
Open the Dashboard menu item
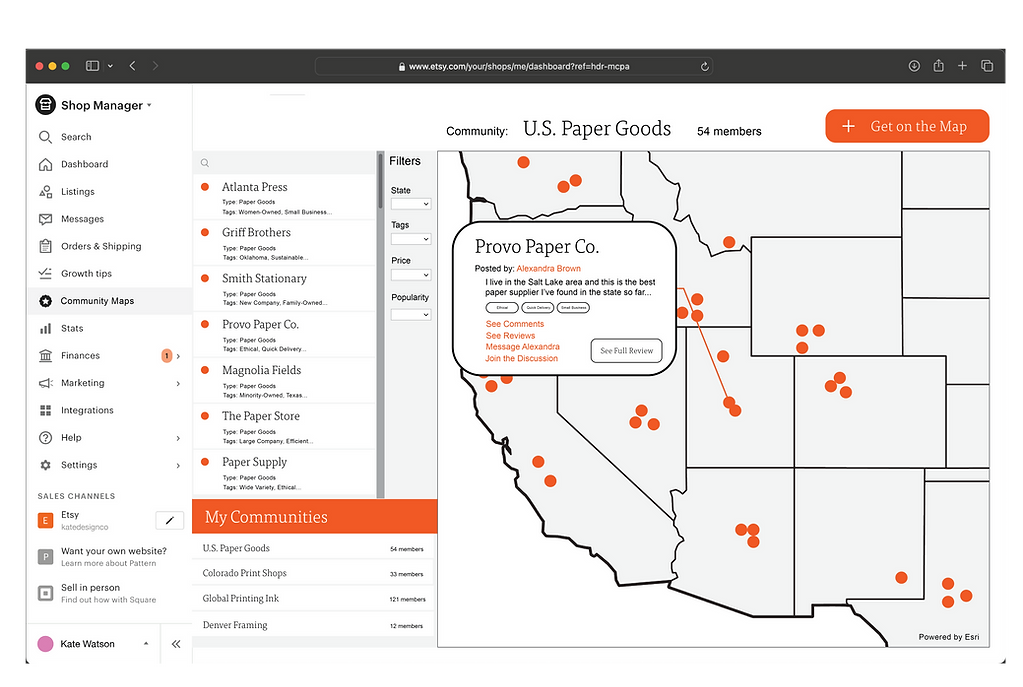click(85, 164)
